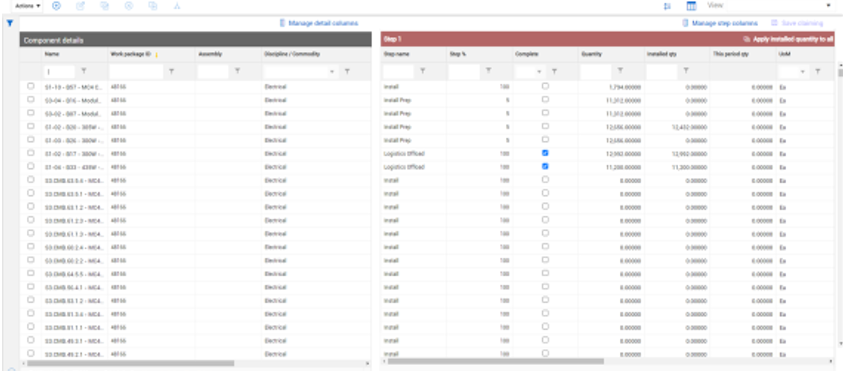Sort by the Work package ID header
Image resolution: width=843 pixels, height=371 pixels.
tap(131, 54)
